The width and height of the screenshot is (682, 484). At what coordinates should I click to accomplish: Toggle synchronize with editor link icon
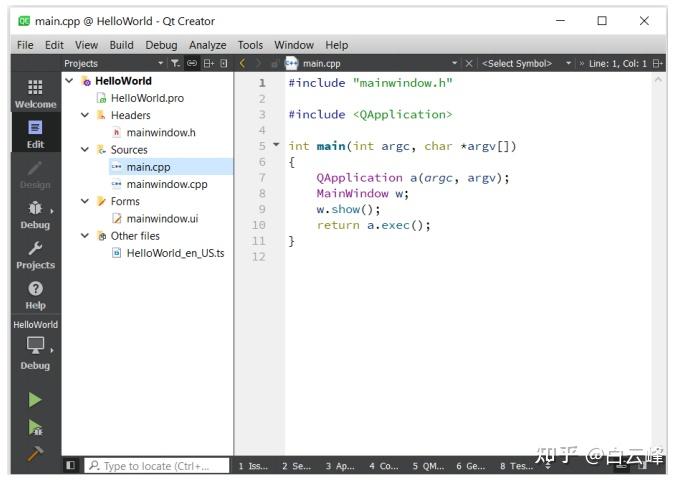pos(192,63)
